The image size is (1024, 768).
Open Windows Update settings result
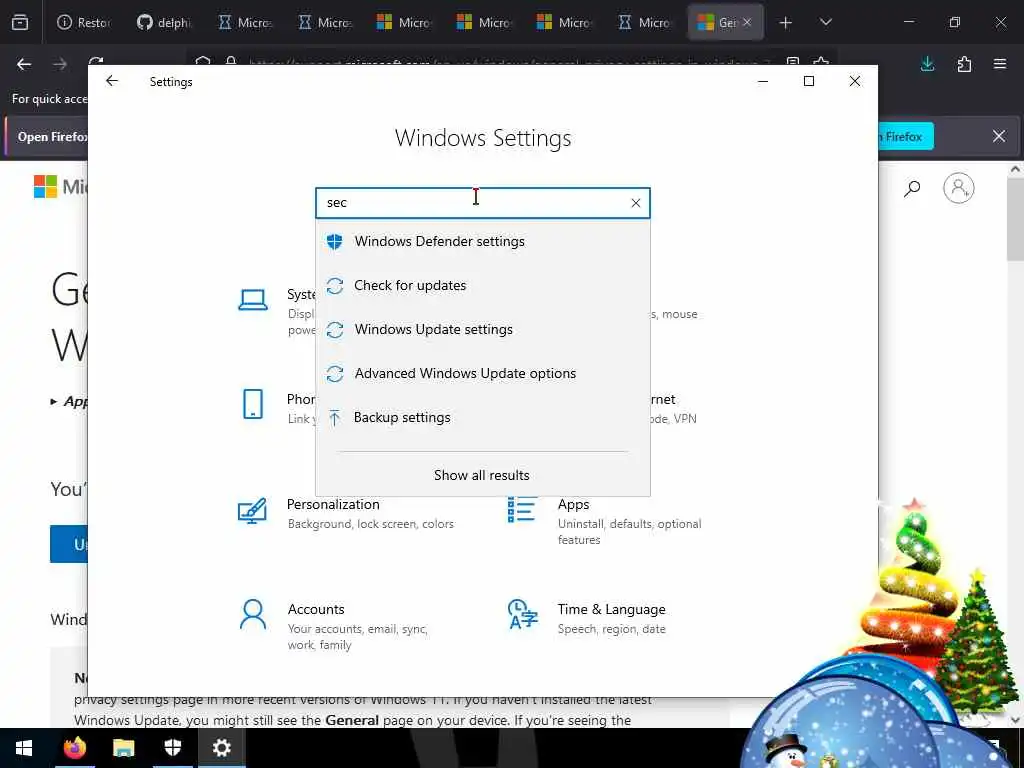pyautogui.click(x=483, y=329)
